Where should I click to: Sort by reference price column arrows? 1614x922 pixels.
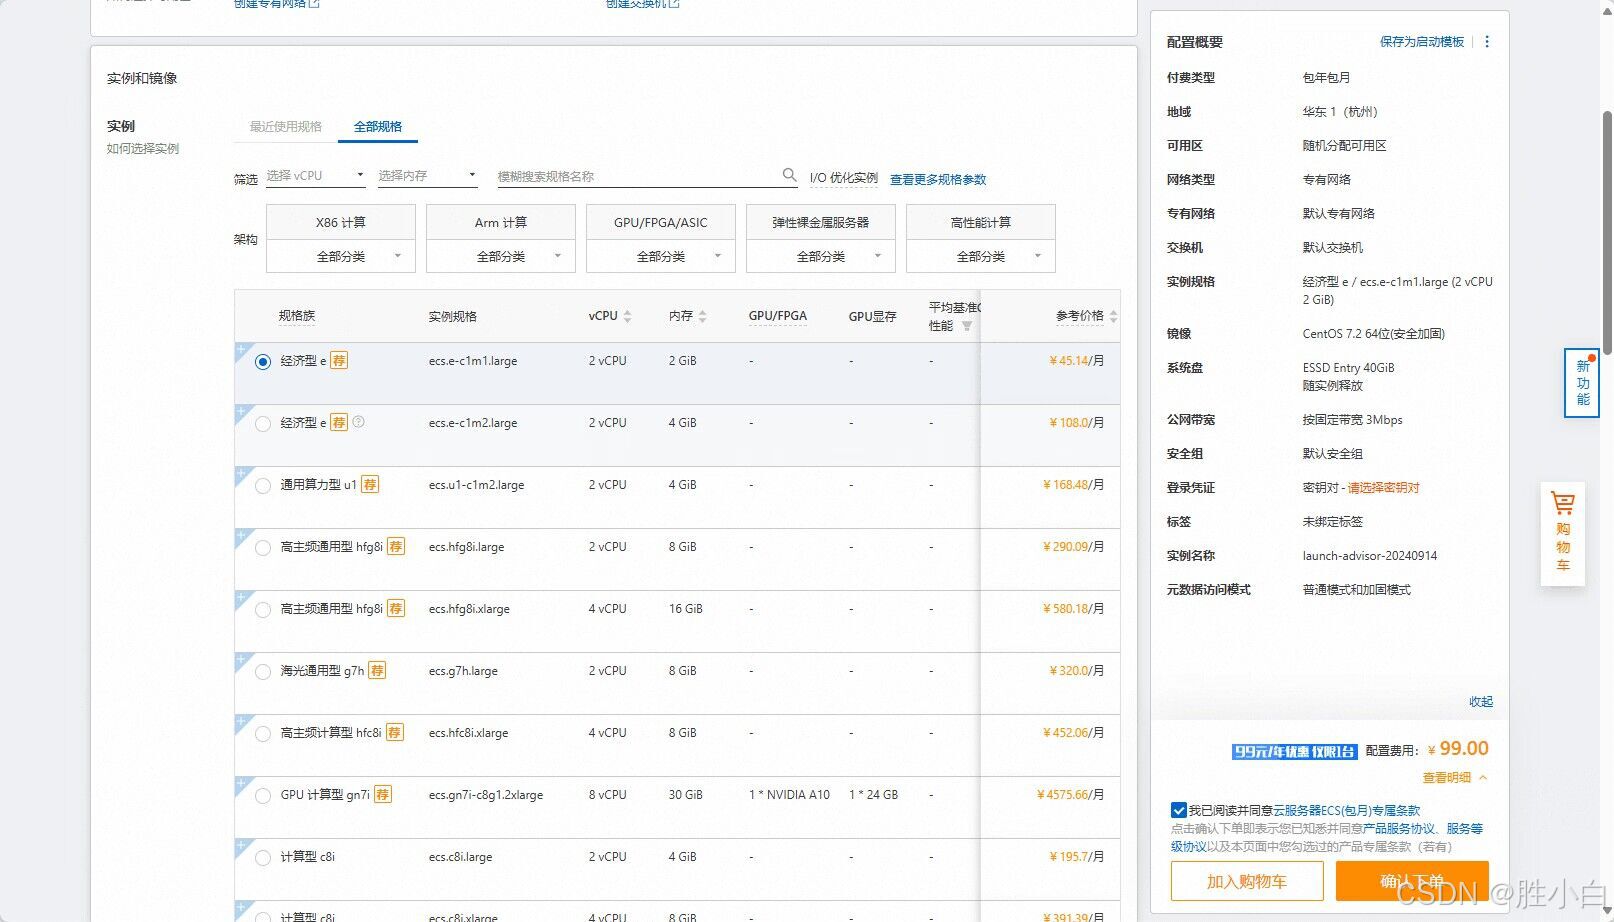coord(1113,316)
